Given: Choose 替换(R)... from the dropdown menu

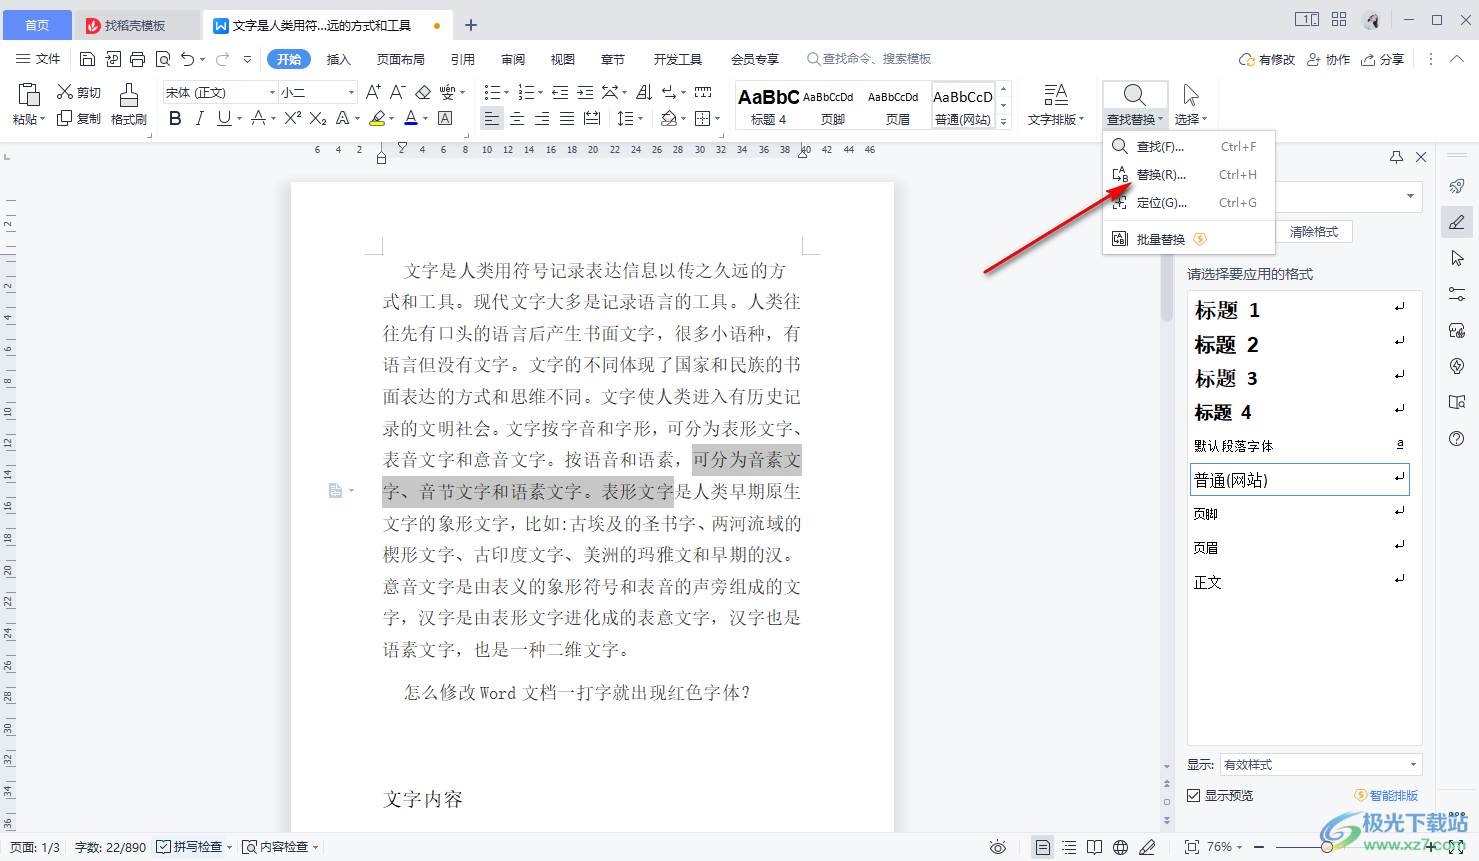Looking at the screenshot, I should (1189, 175).
